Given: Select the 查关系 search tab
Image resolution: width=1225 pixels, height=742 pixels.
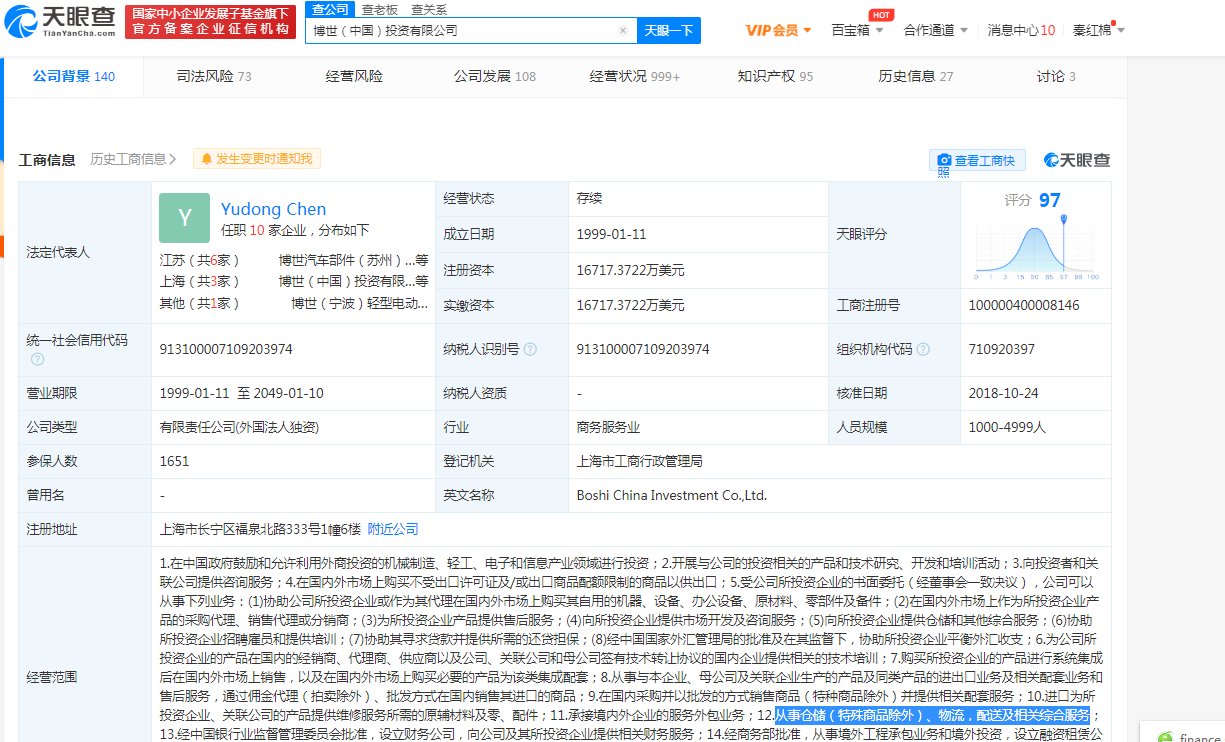Looking at the screenshot, I should tap(429, 9).
